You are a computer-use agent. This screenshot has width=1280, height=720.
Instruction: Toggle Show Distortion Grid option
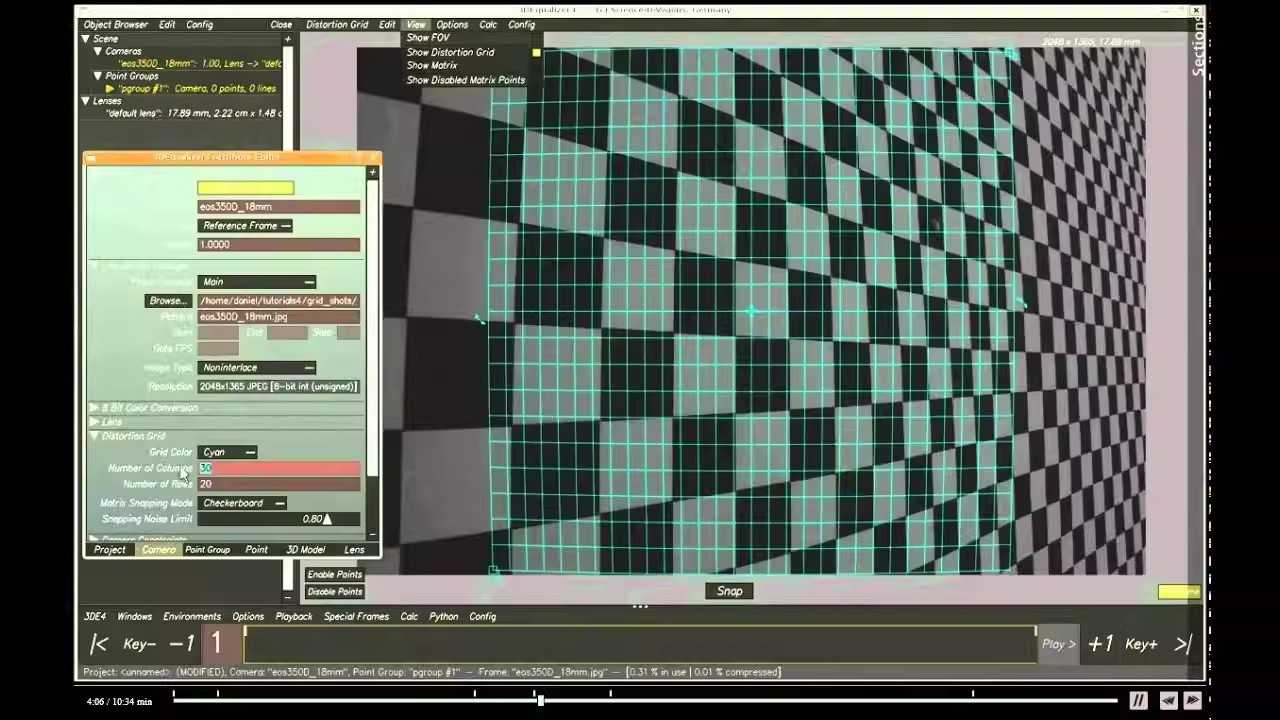450,52
